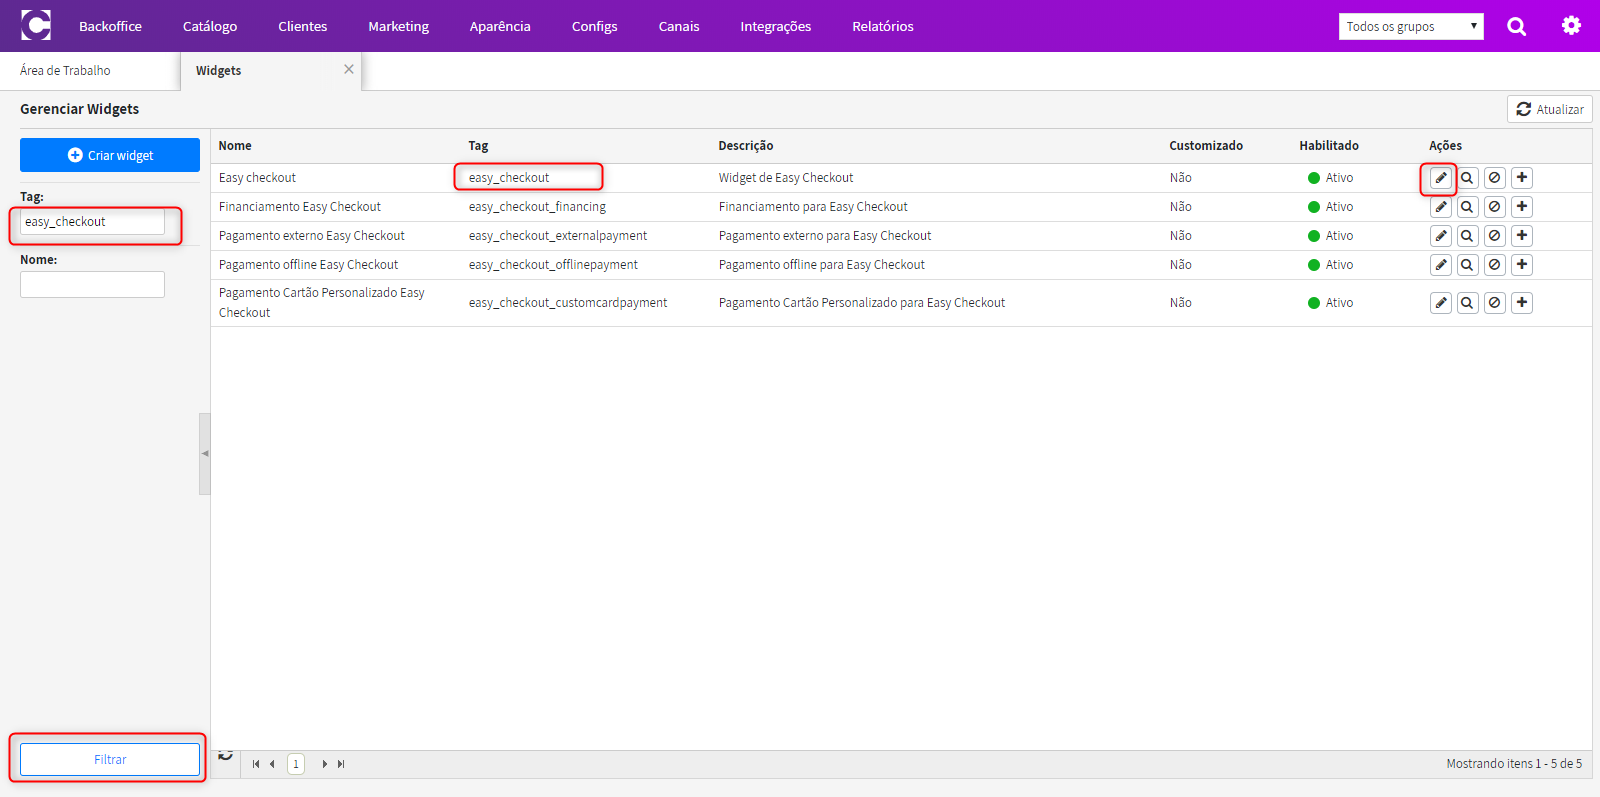Click plus icon for Cartão Personalizado row
The height and width of the screenshot is (797, 1600).
coord(1521,303)
